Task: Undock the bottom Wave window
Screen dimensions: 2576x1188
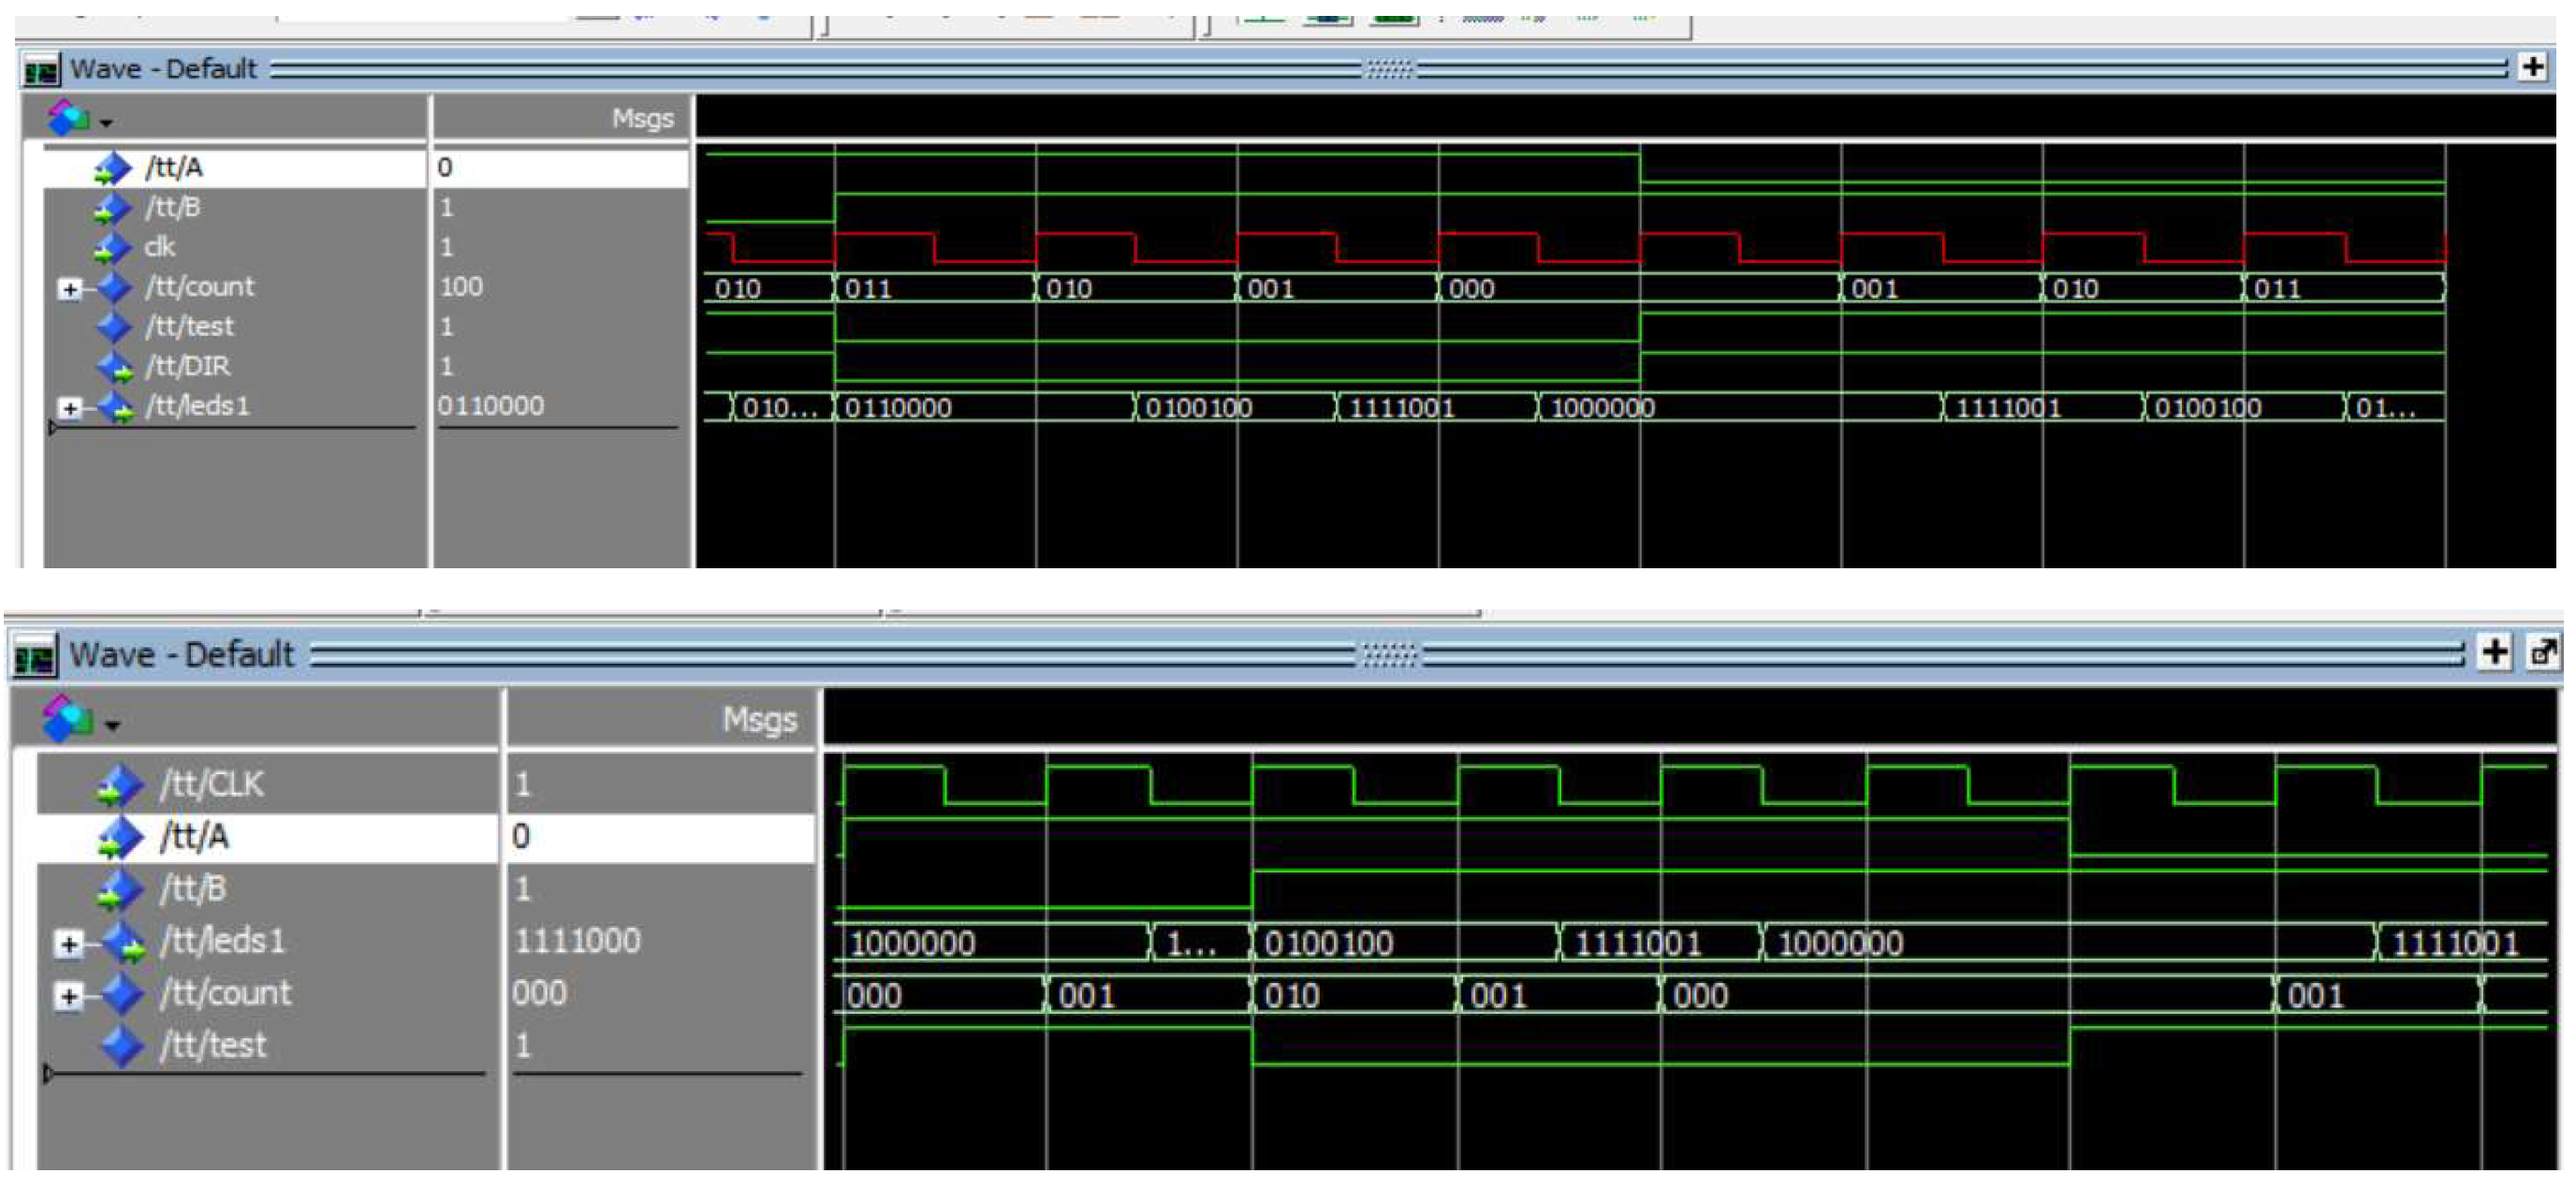Action: 2543,652
